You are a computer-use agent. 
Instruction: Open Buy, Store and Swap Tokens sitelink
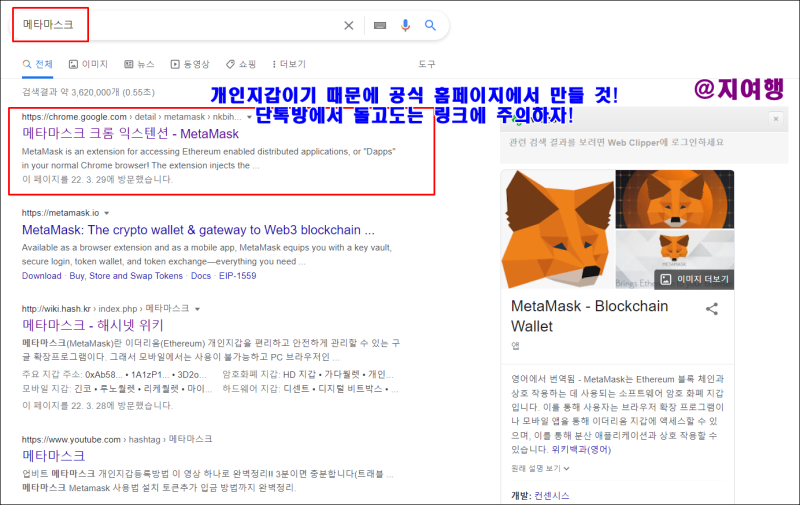[x=126, y=276]
